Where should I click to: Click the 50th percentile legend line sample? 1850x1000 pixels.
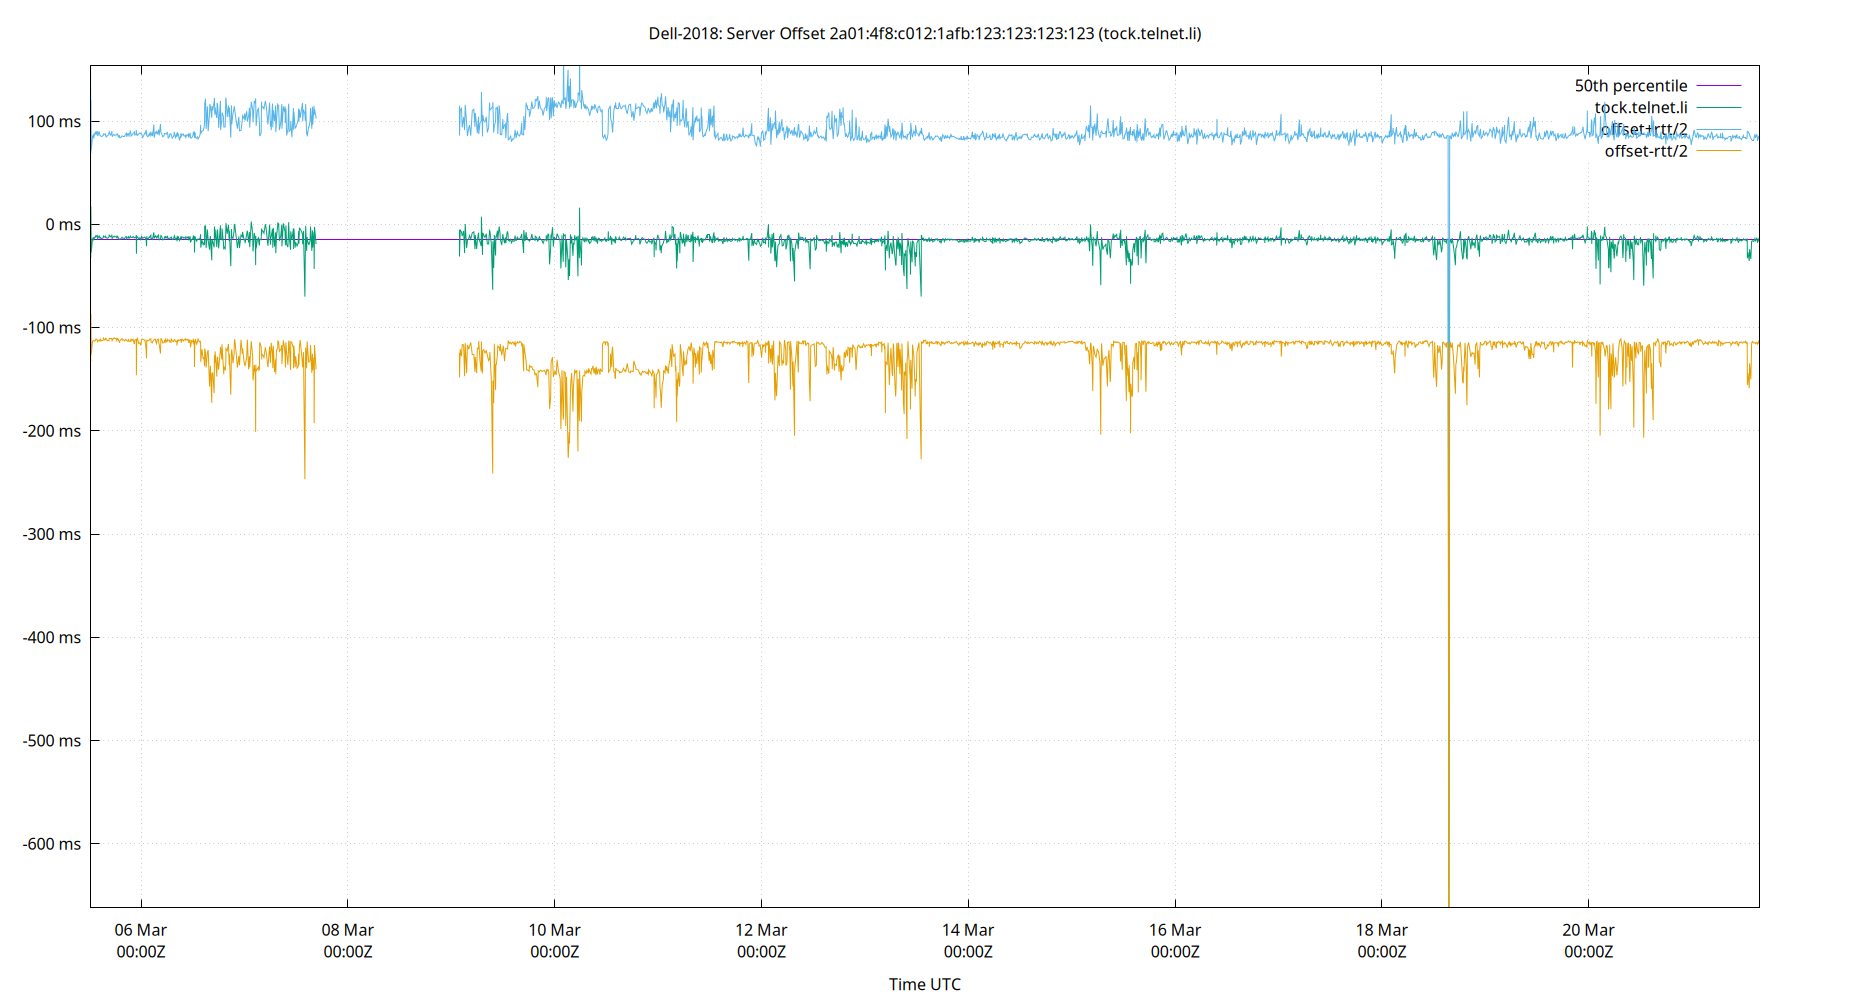pos(1717,85)
